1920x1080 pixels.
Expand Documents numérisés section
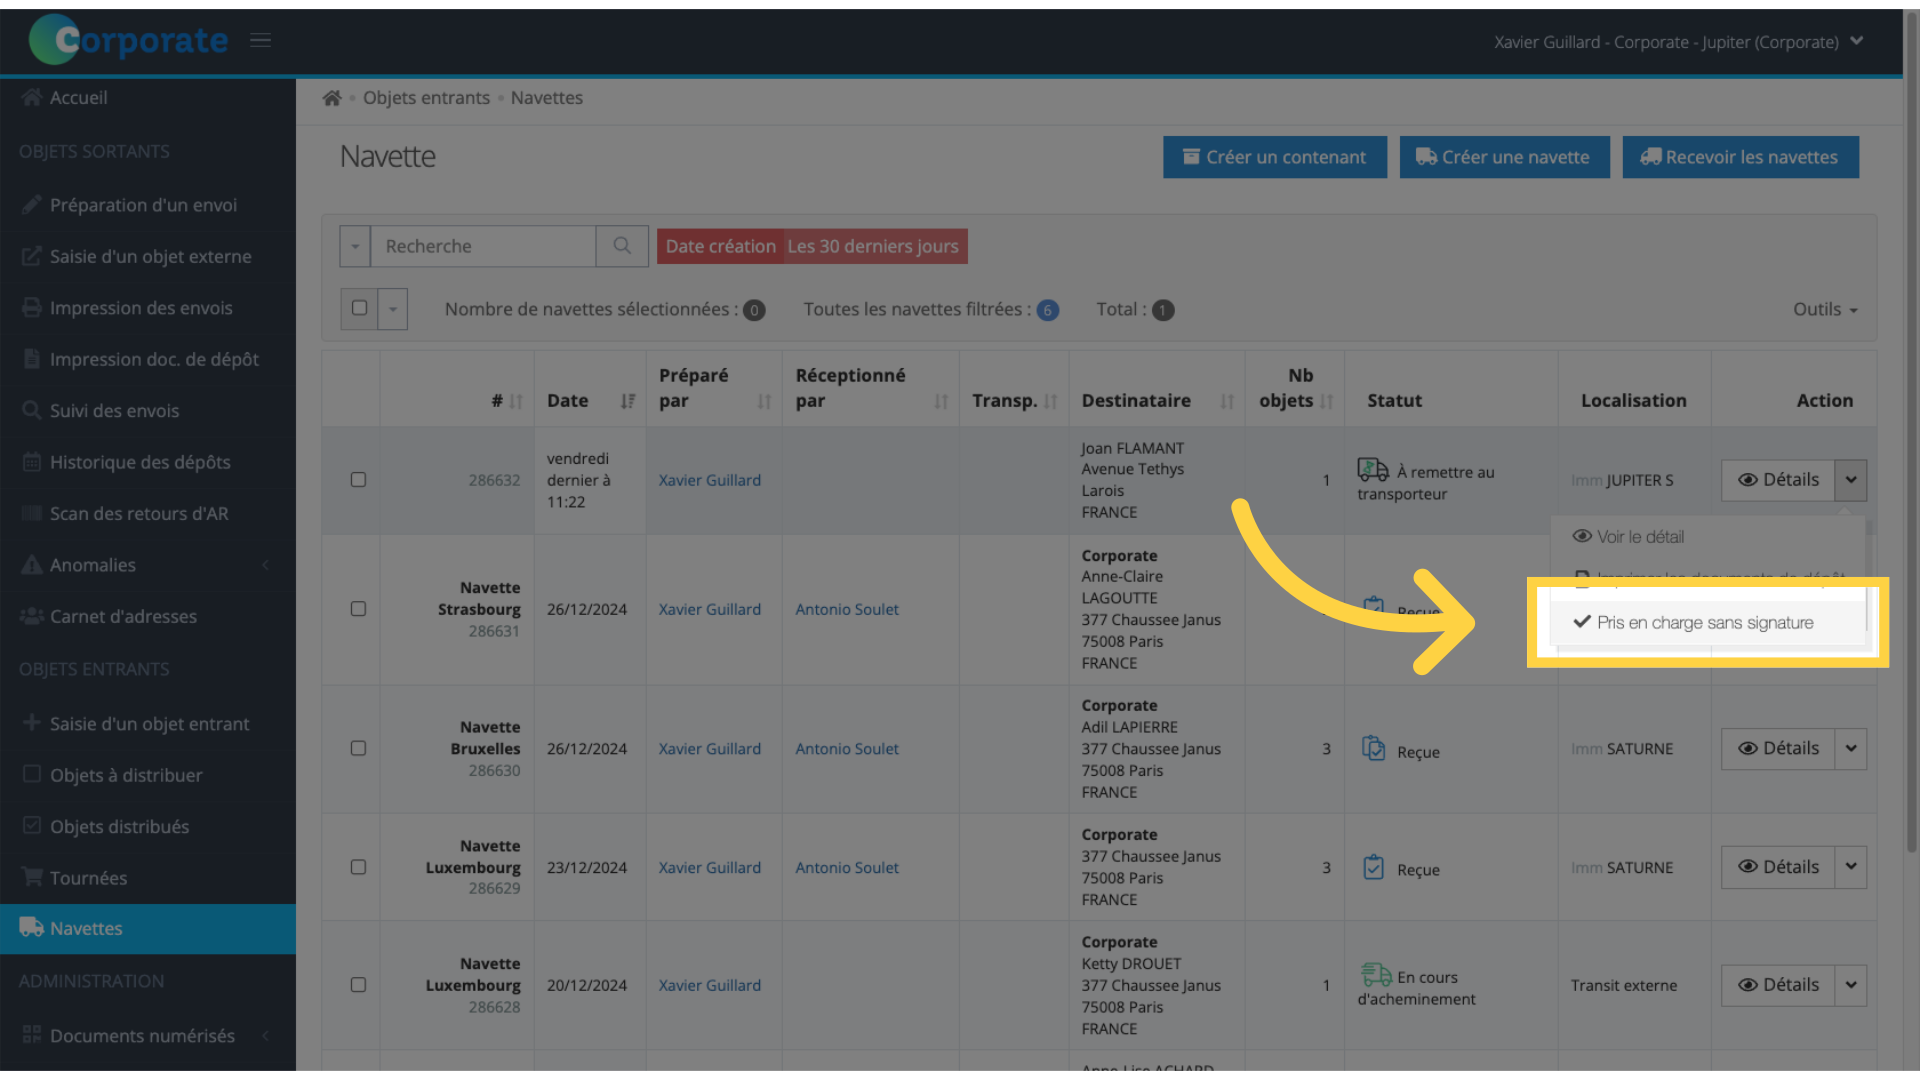tap(148, 1036)
